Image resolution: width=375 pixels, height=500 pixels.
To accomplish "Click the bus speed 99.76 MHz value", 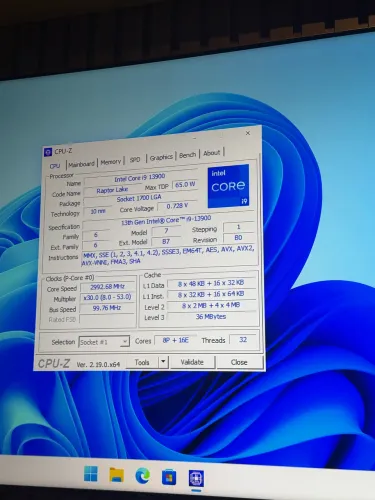I will pyautogui.click(x=107, y=308).
